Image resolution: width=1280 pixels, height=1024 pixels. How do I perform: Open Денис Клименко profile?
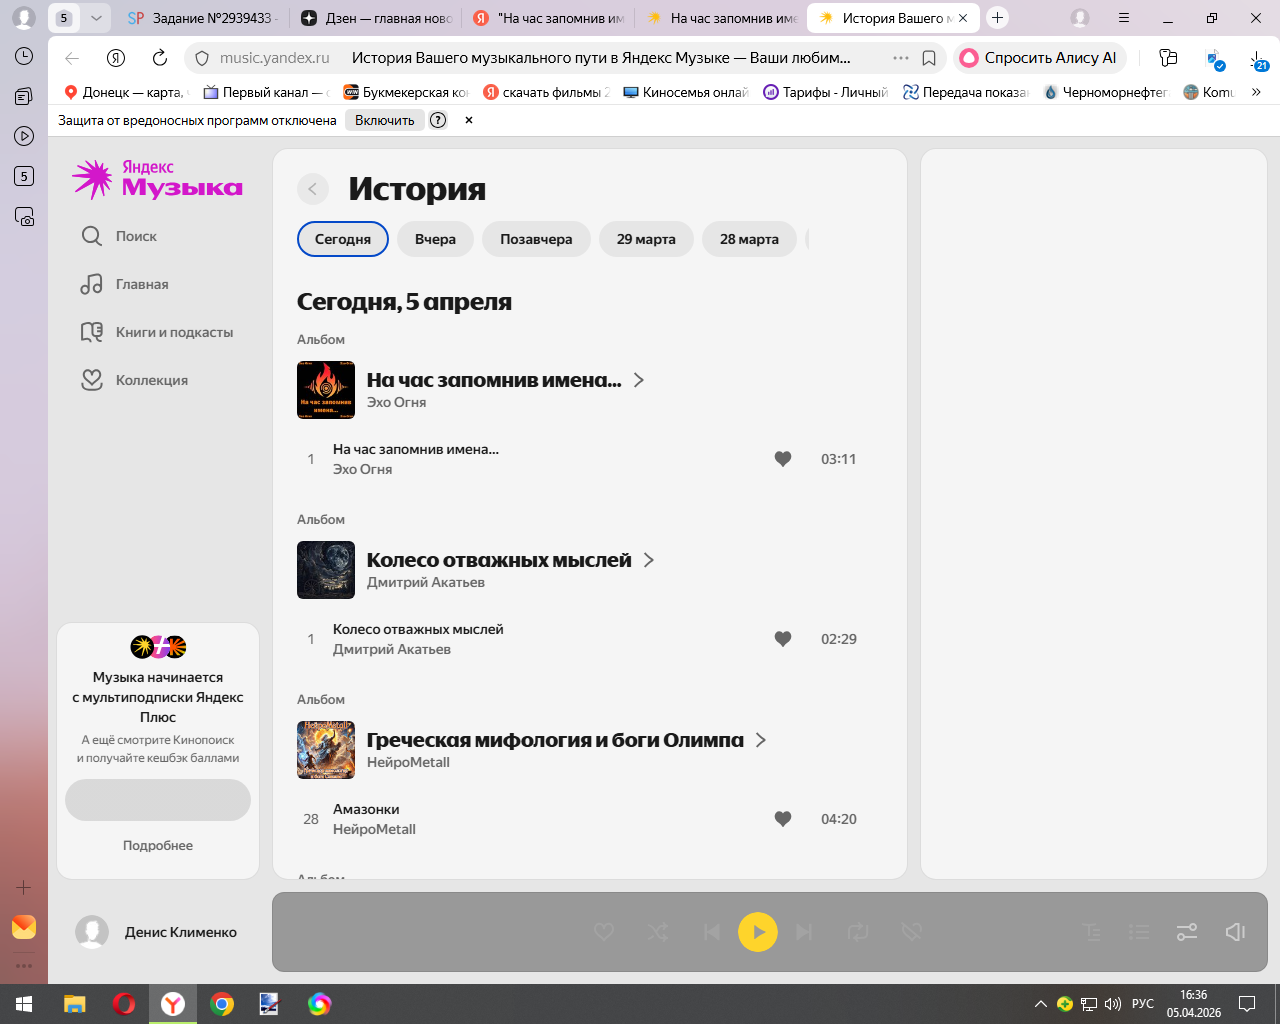pos(157,932)
